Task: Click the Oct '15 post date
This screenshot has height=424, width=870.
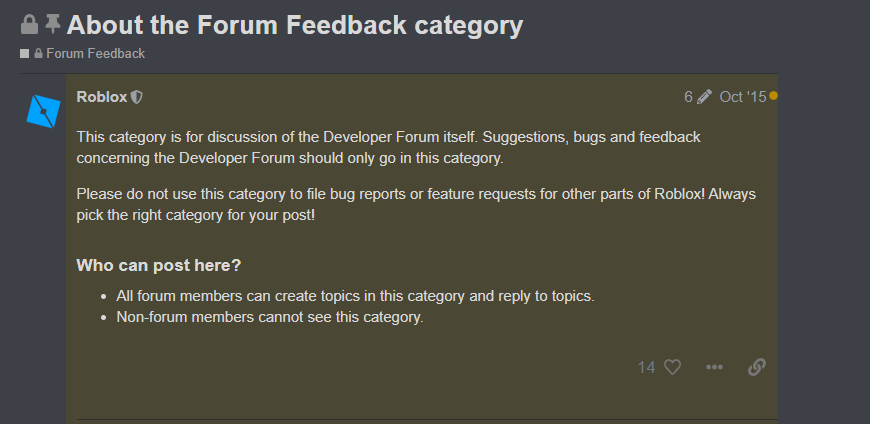Action: [742, 97]
